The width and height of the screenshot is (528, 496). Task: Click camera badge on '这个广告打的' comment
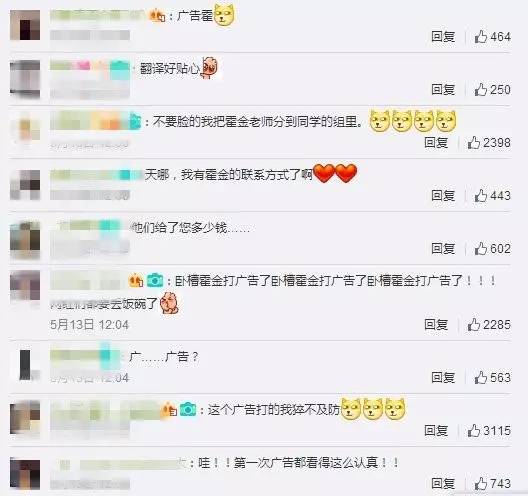[x=188, y=409]
